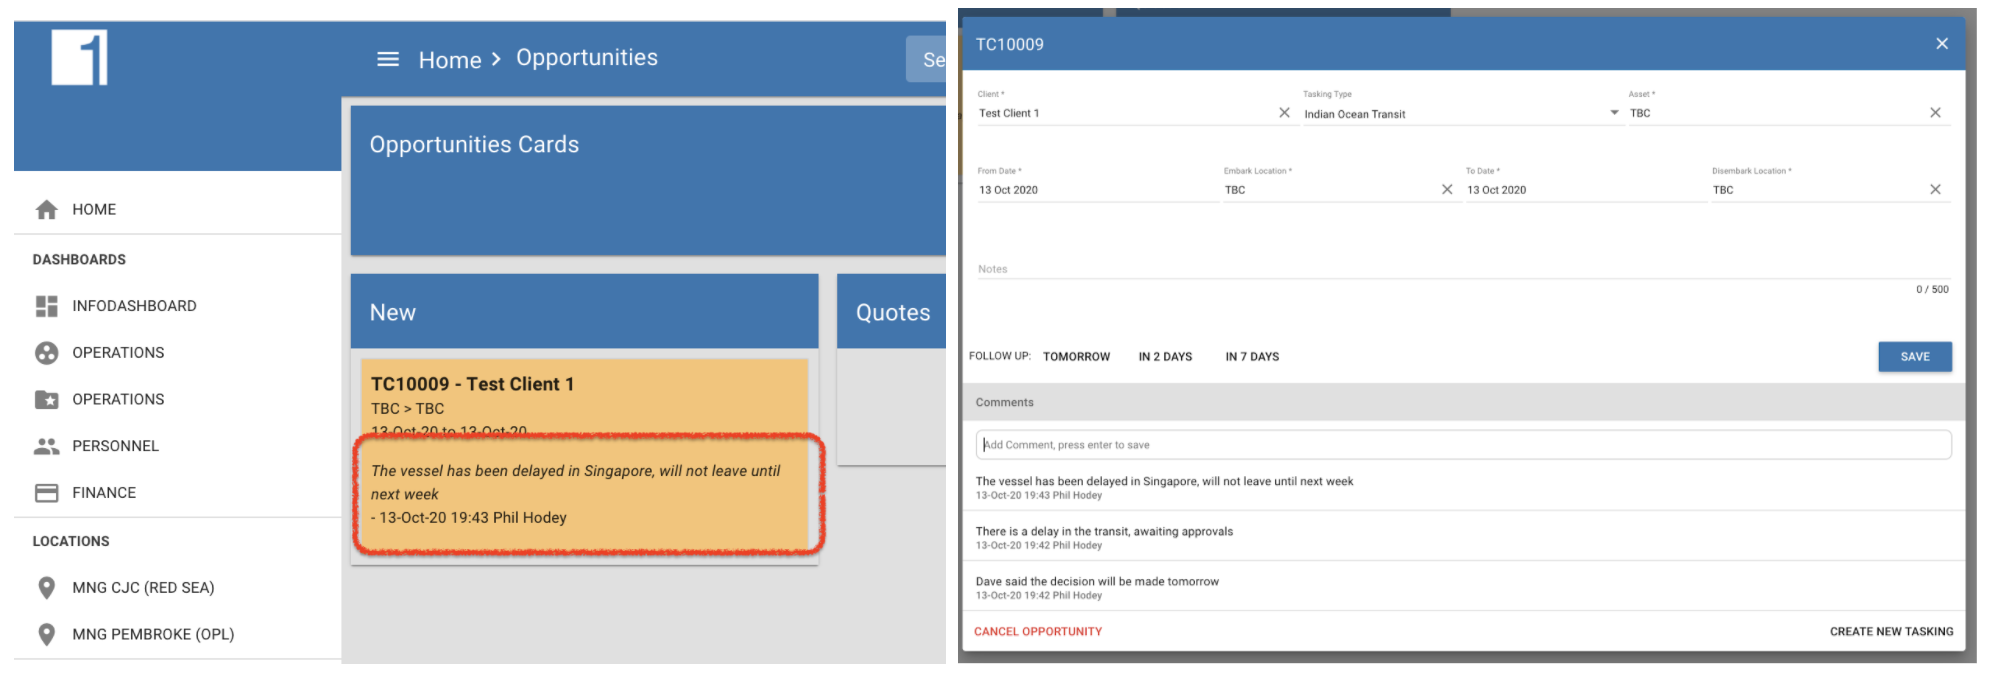This screenshot has height=682, width=1990.
Task: Click the Quotes column header
Action: pos(892,312)
